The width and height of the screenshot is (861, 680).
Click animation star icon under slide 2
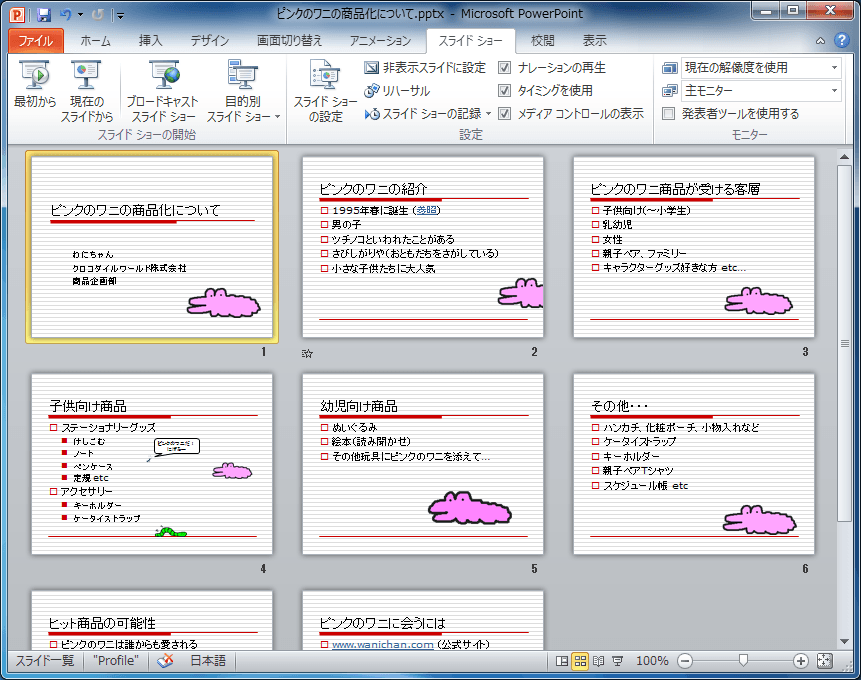point(308,353)
